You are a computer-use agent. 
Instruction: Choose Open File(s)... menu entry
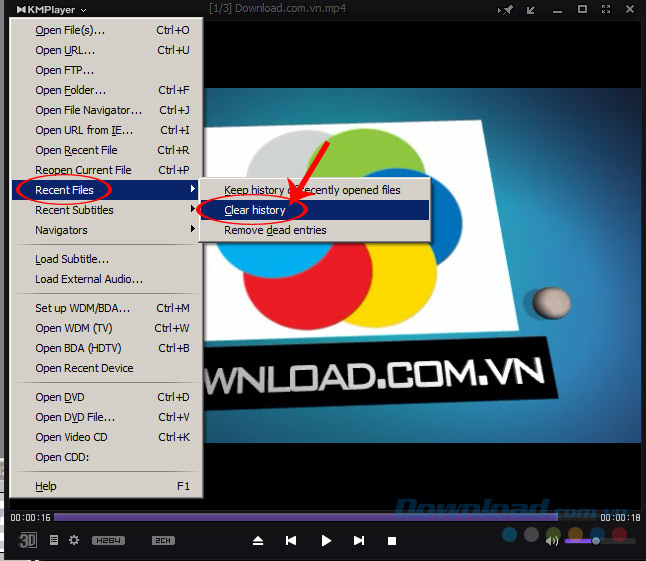[x=70, y=30]
